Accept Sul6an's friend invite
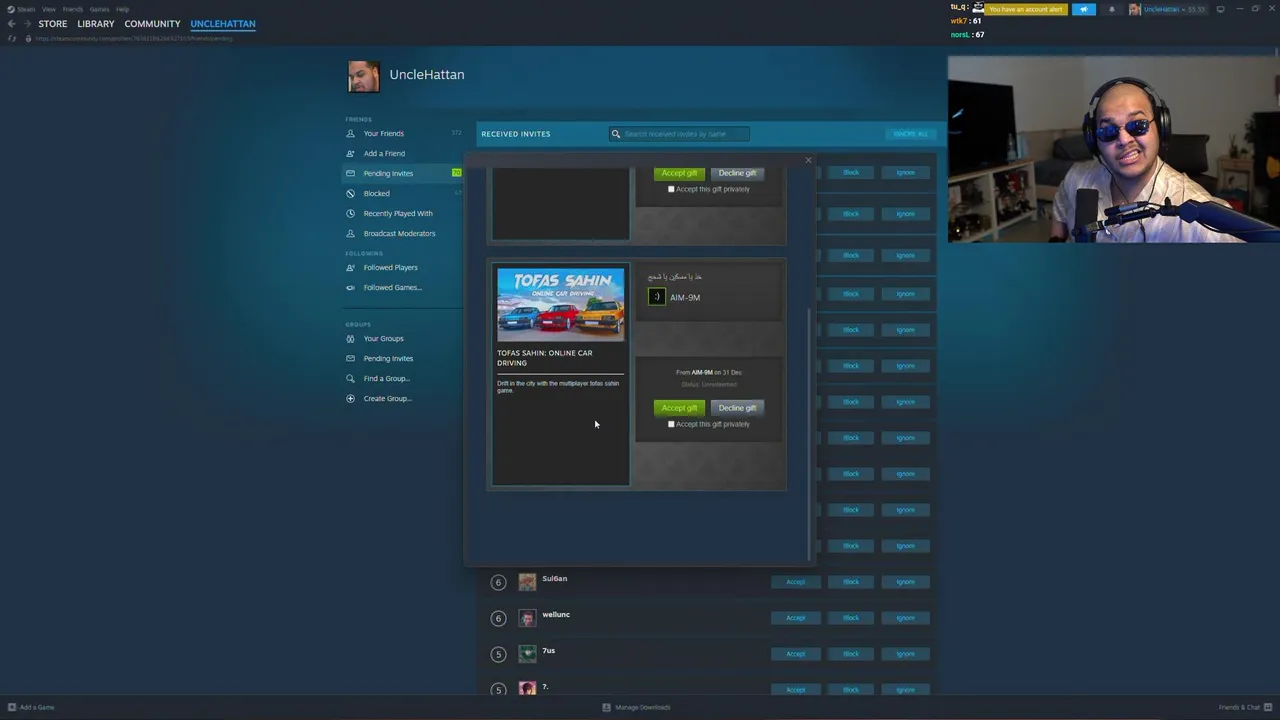The image size is (1280, 720). click(795, 582)
